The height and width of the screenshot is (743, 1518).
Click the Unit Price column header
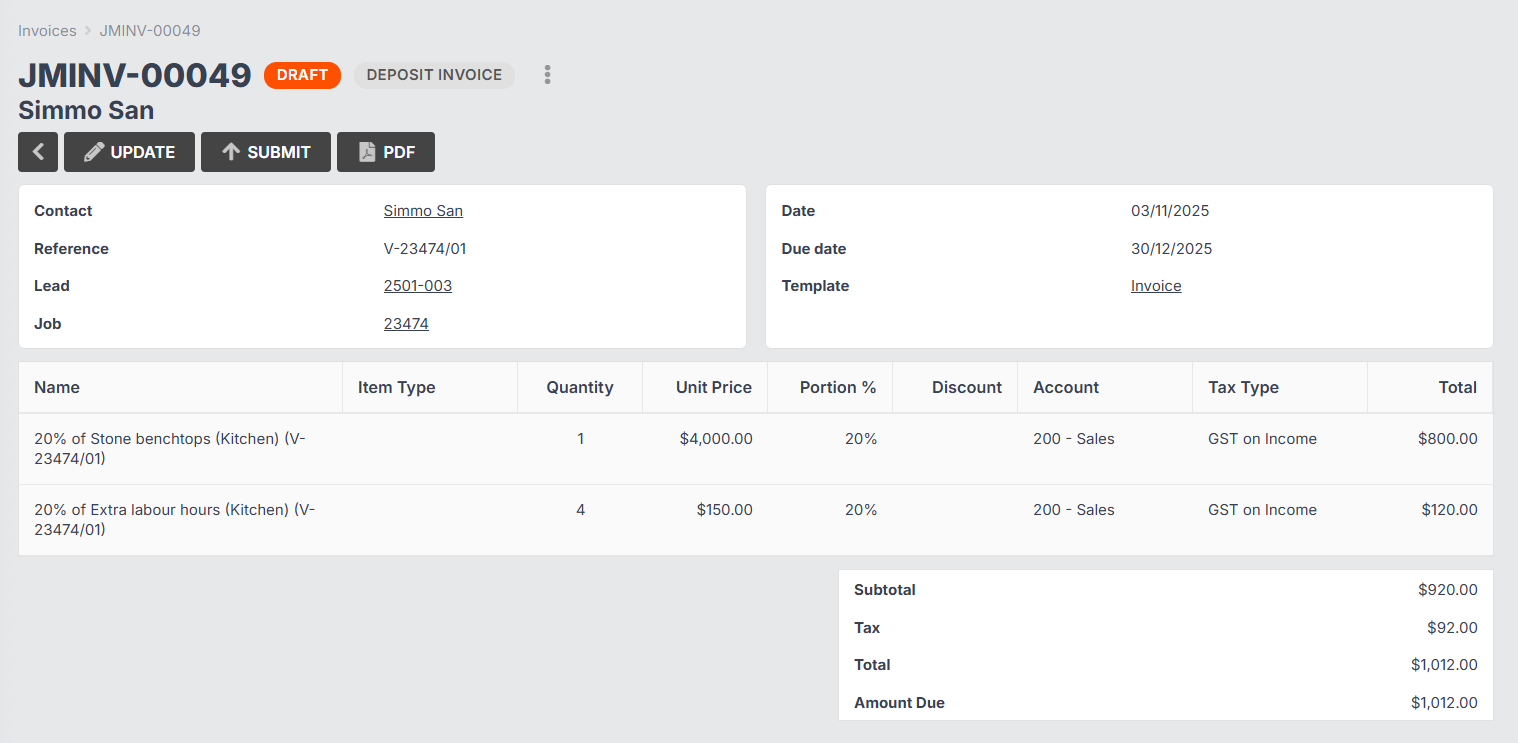713,387
